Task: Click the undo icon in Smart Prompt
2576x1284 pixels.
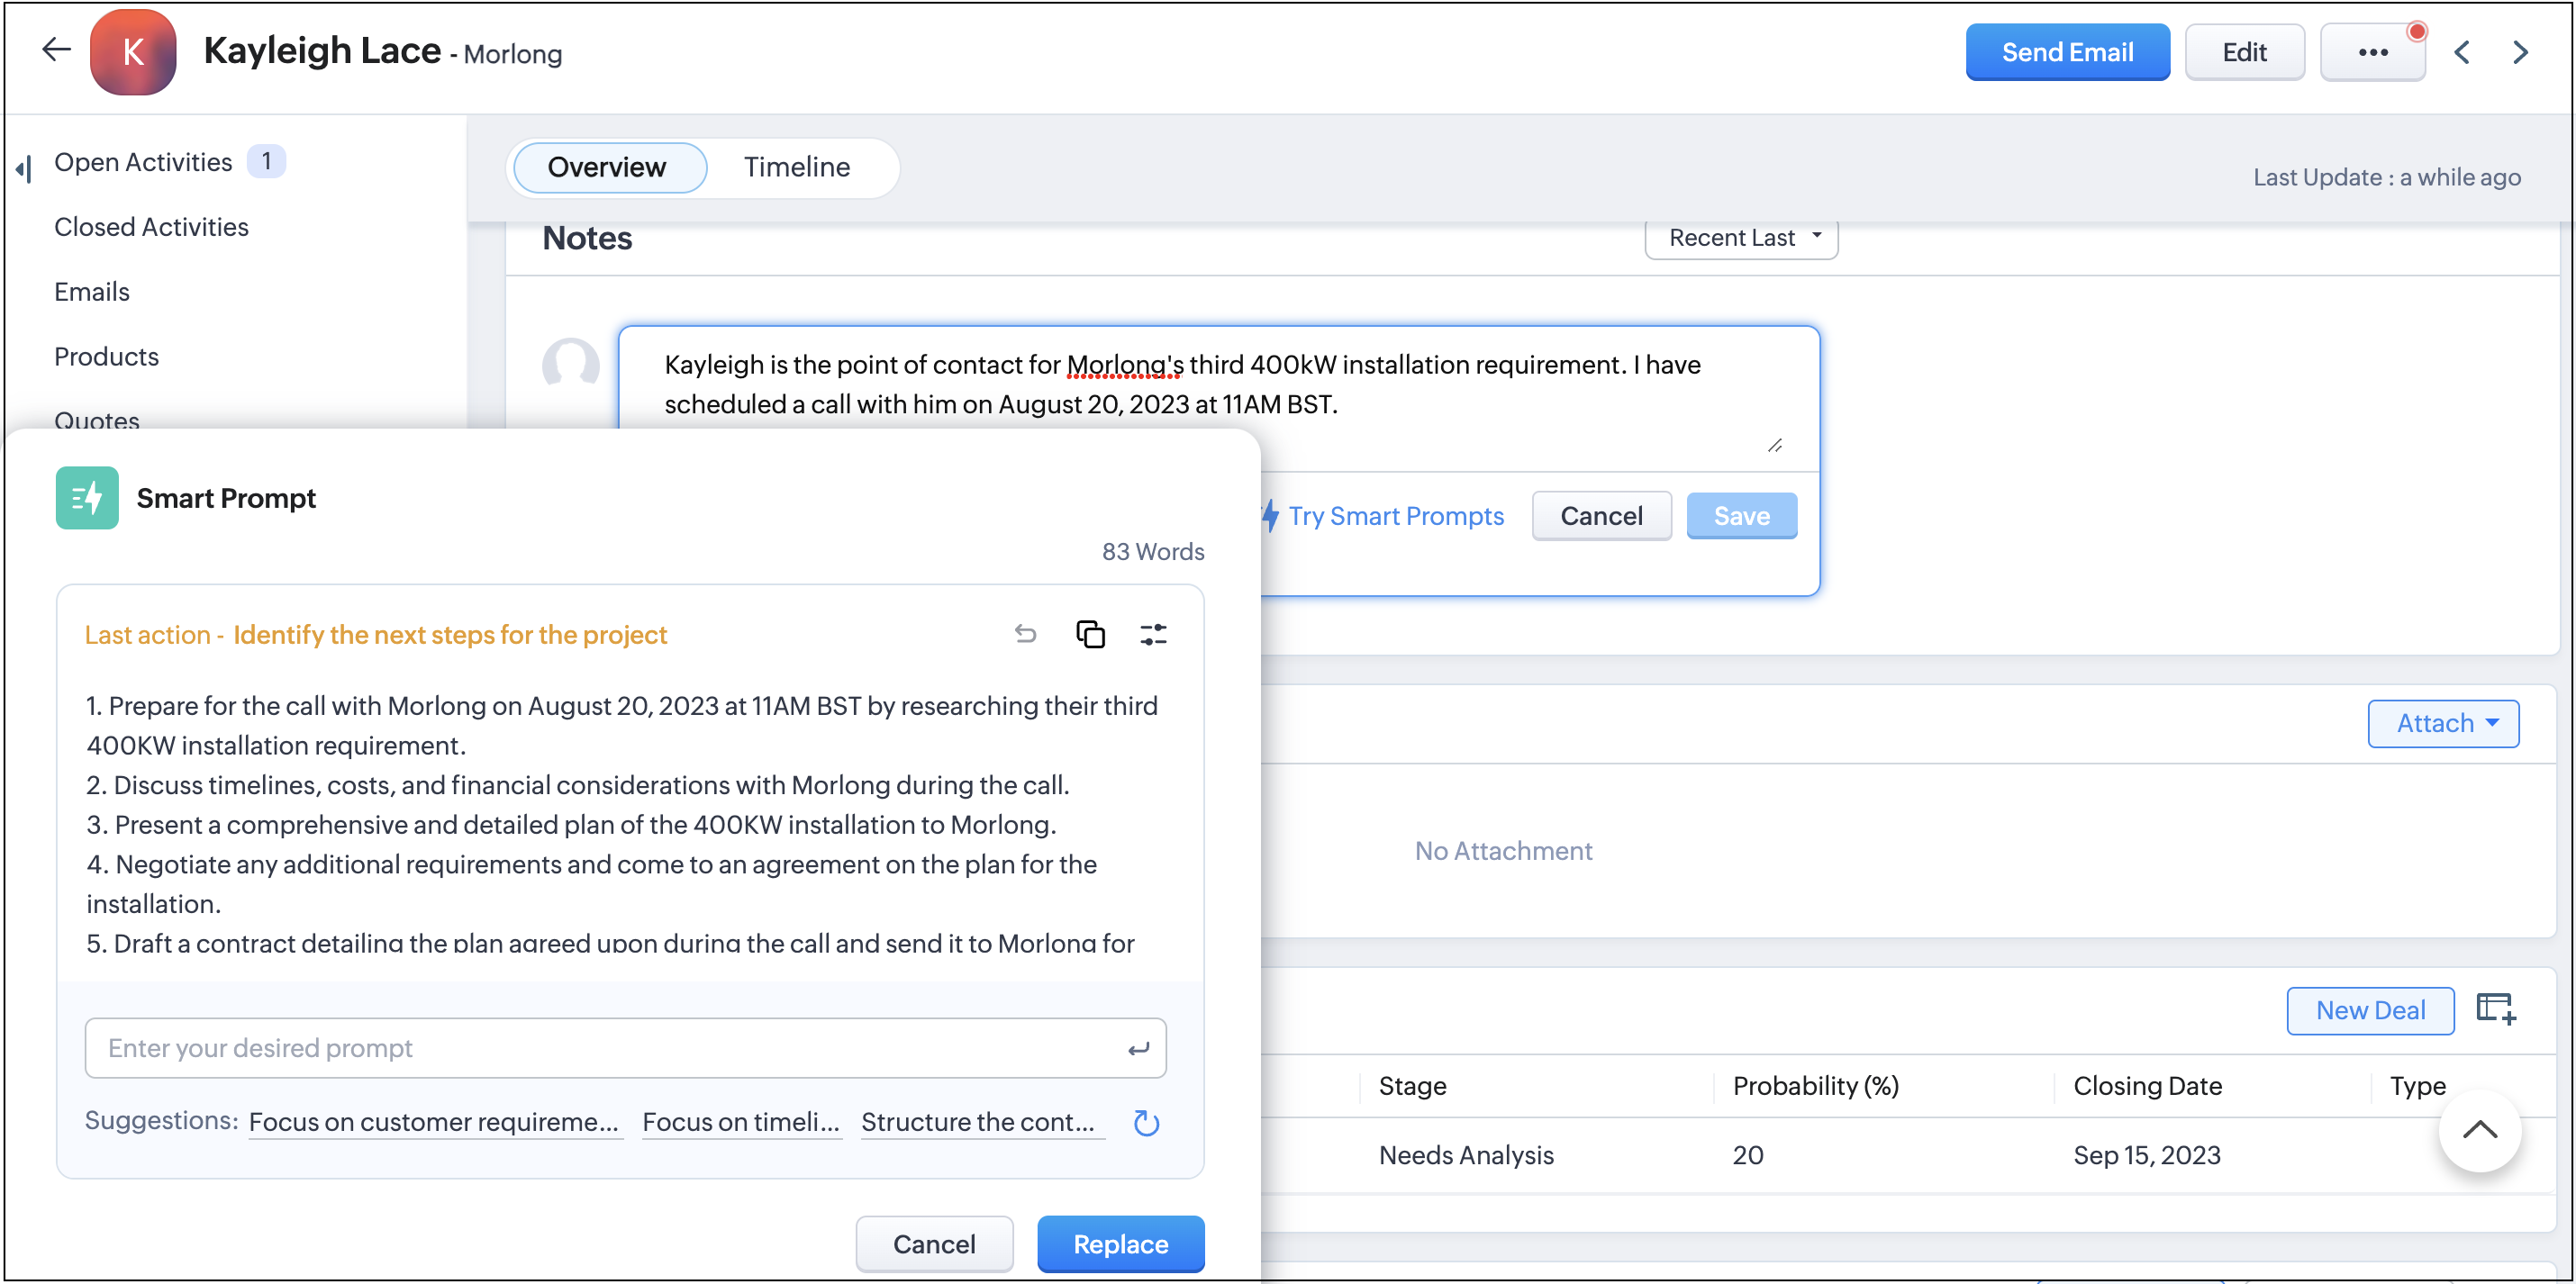Action: pyautogui.click(x=1025, y=634)
